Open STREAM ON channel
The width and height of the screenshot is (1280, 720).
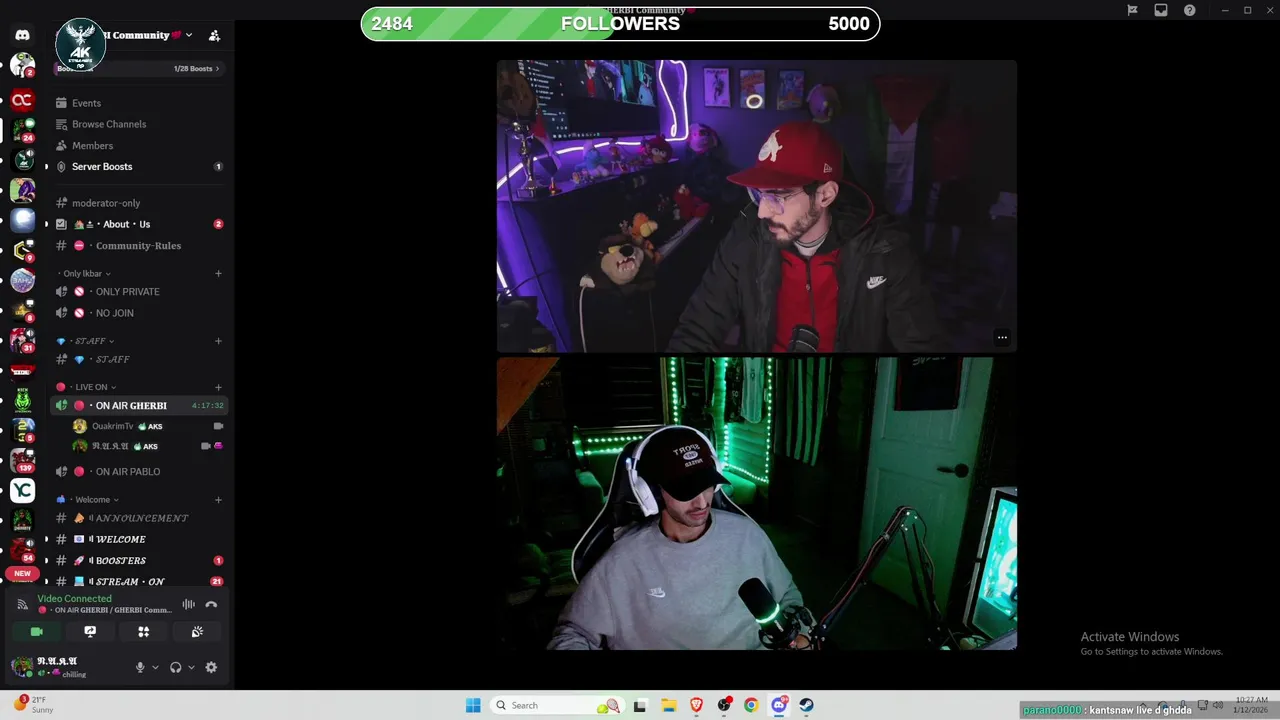point(139,582)
